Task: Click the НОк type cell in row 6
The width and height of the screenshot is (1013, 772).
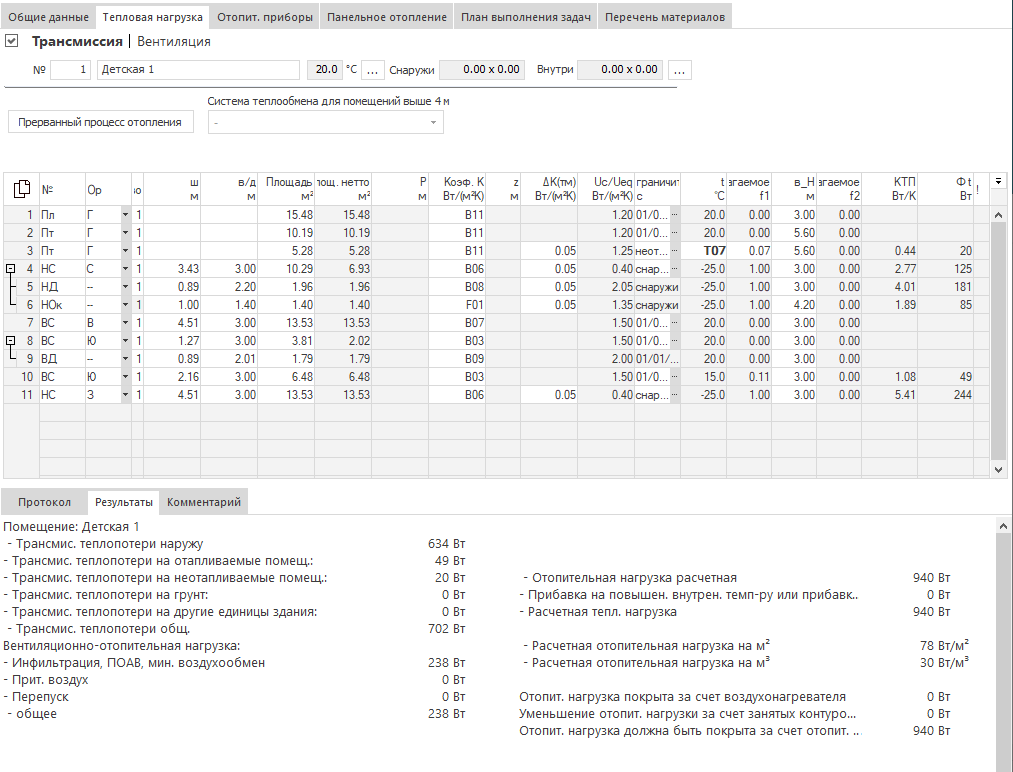Action: (62, 305)
